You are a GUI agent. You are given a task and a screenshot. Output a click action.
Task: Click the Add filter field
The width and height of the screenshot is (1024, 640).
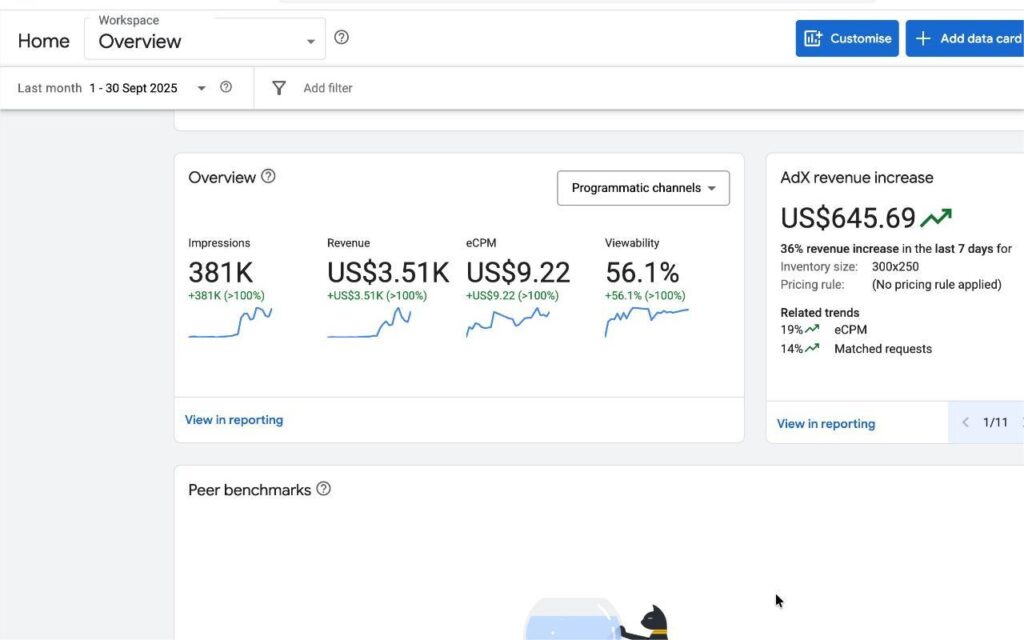(x=328, y=88)
